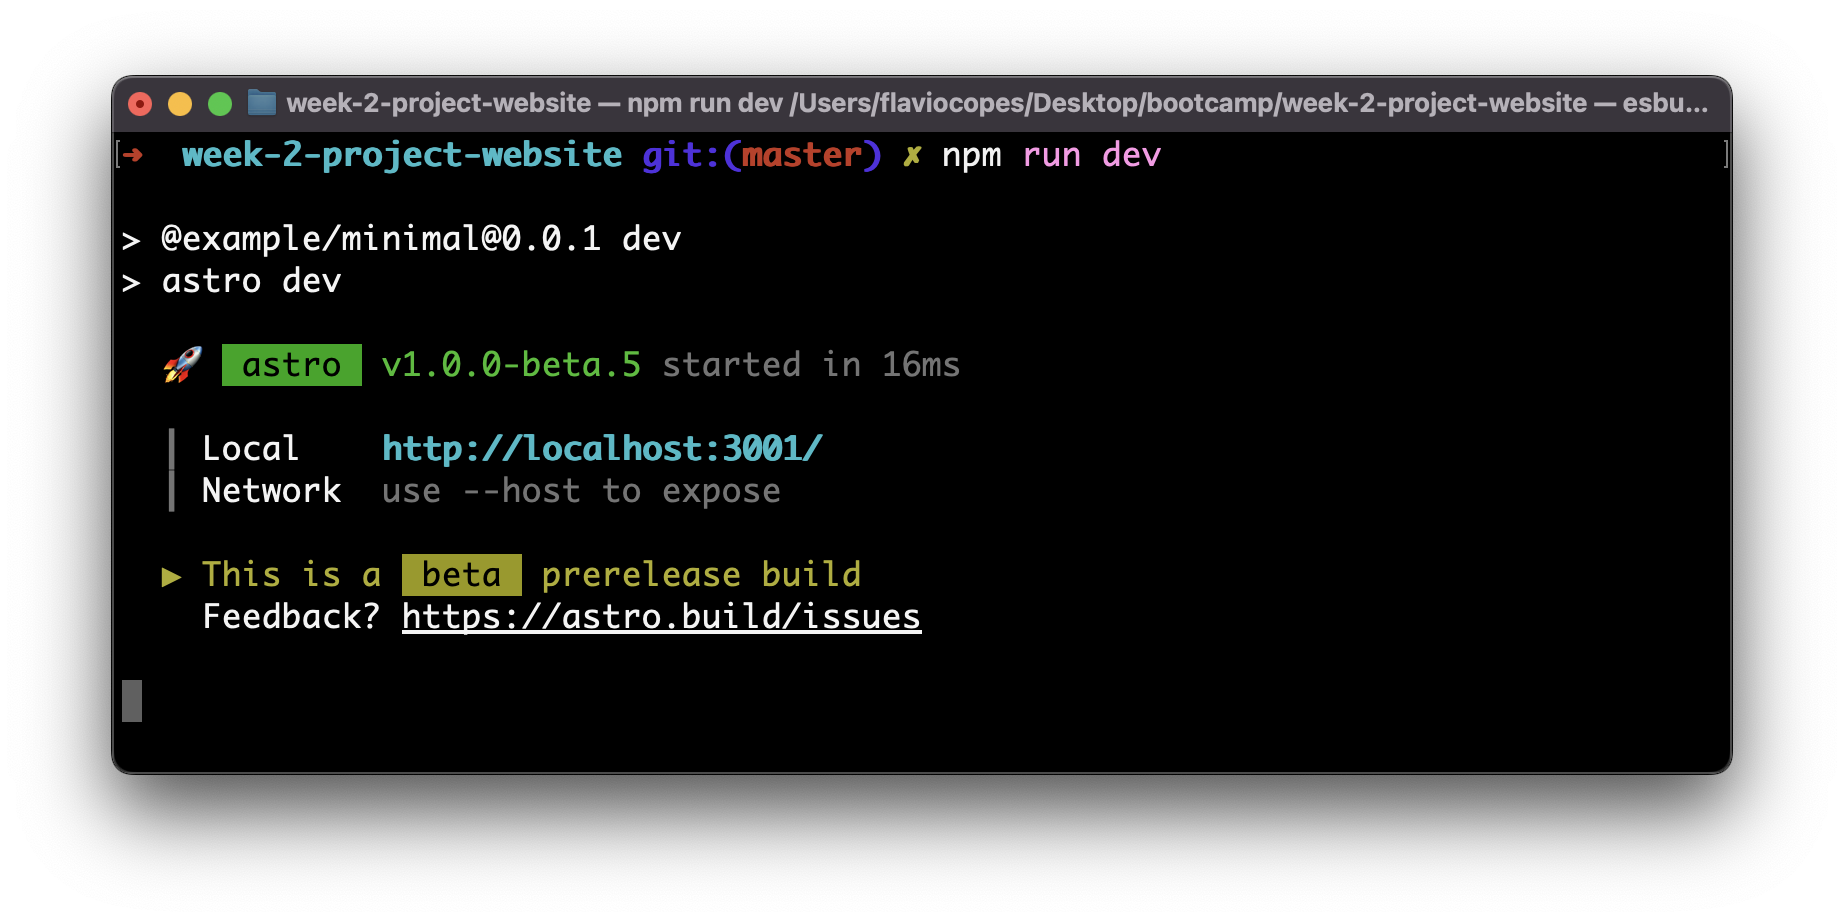Image resolution: width=1844 pixels, height=922 pixels.
Task: Click the lightning bolt before npm run dev
Action: [911, 155]
